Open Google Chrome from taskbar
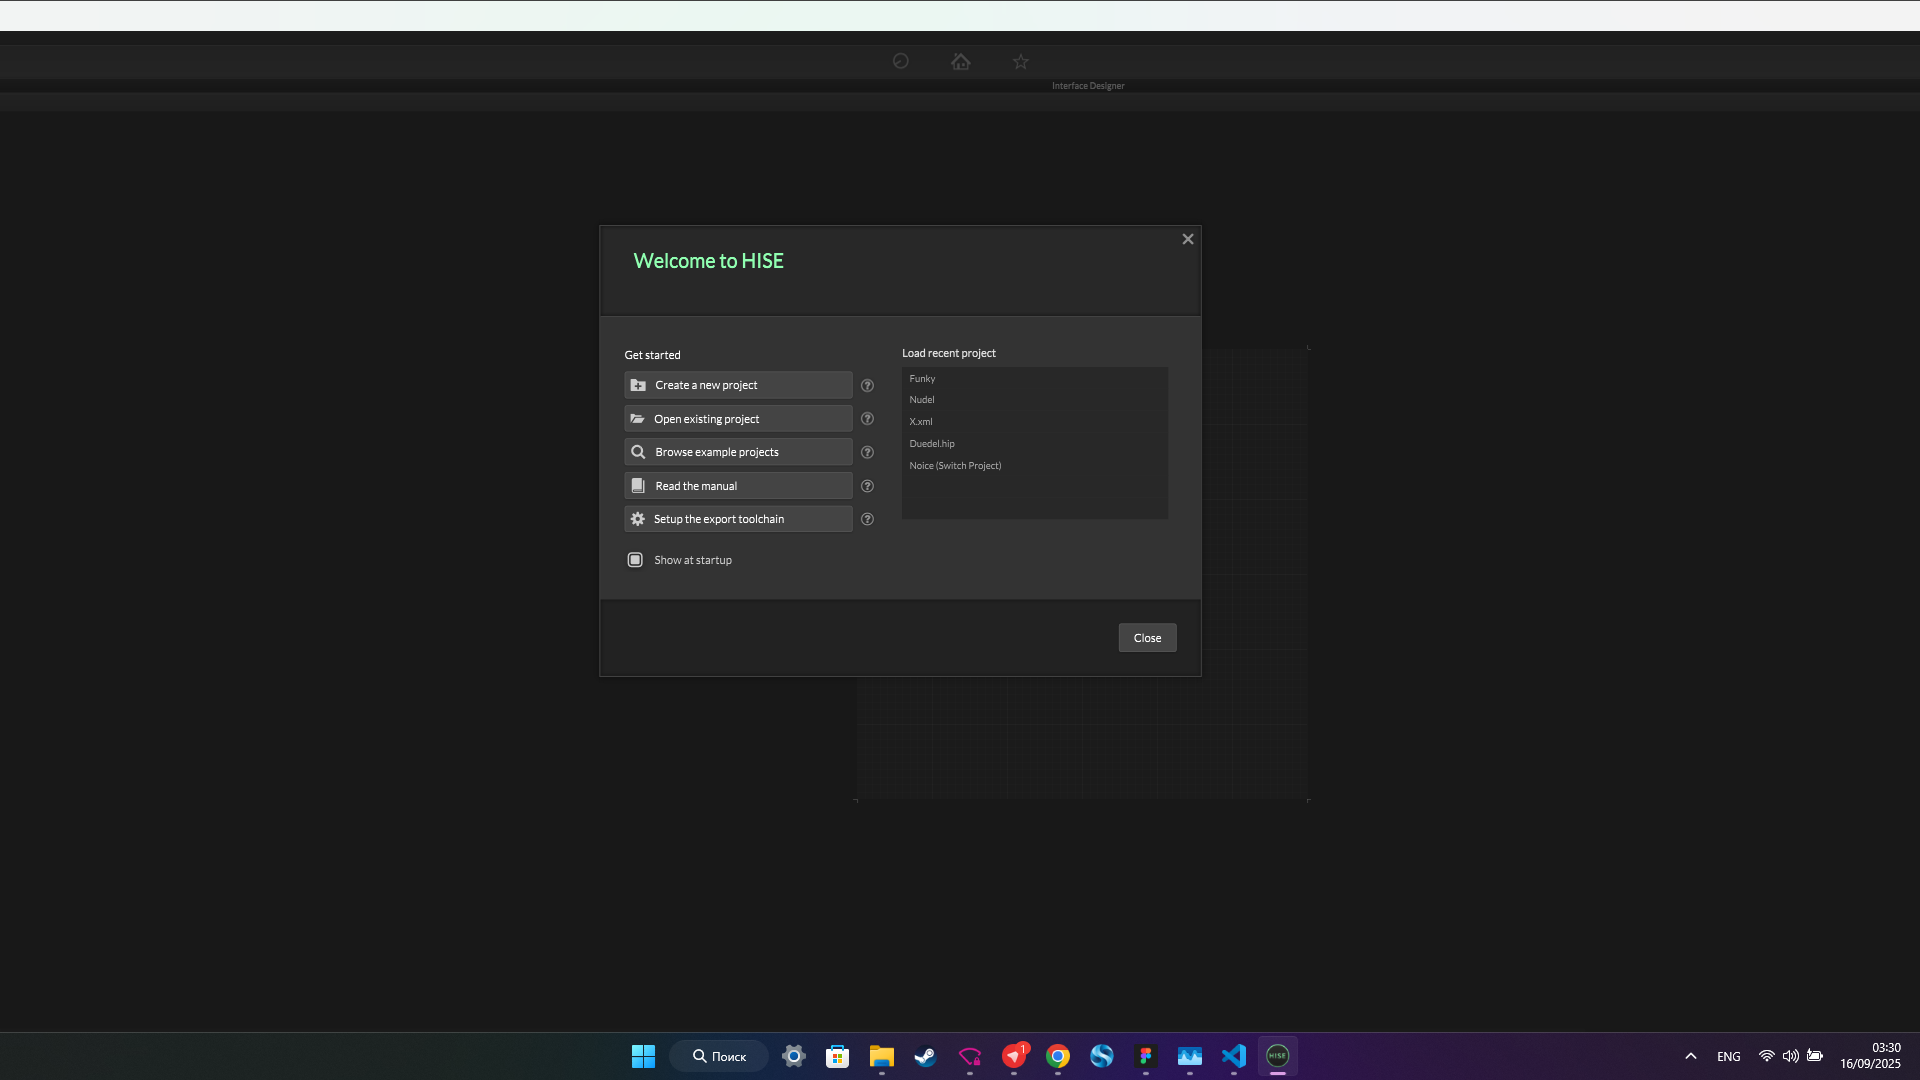The height and width of the screenshot is (1080, 1920). coord(1058,1056)
